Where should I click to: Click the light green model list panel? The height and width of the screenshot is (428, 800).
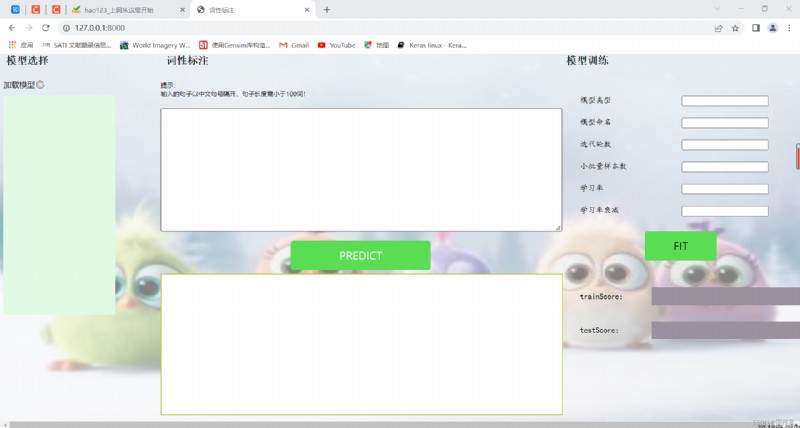(59, 205)
